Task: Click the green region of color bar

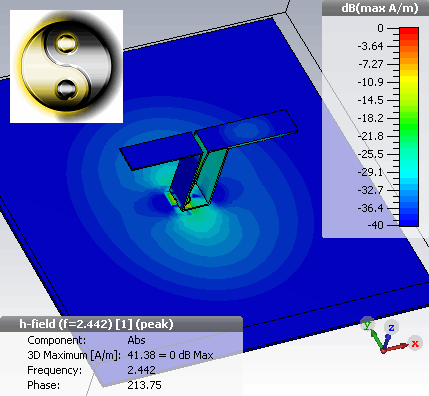Action: (409, 123)
